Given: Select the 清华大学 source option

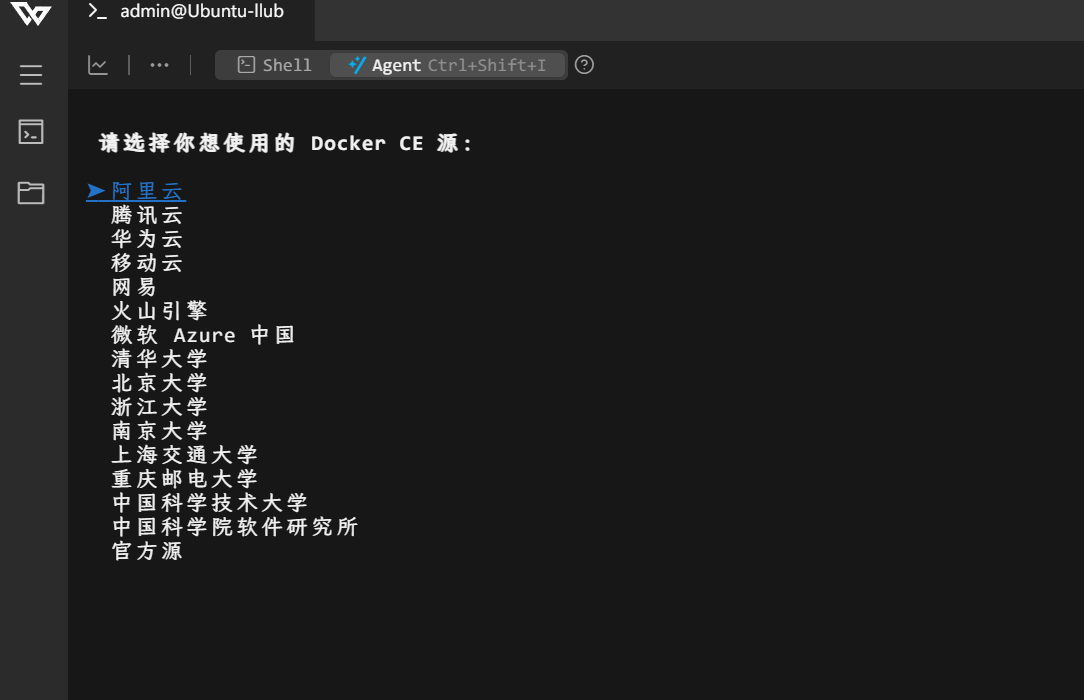Looking at the screenshot, I should (159, 359).
